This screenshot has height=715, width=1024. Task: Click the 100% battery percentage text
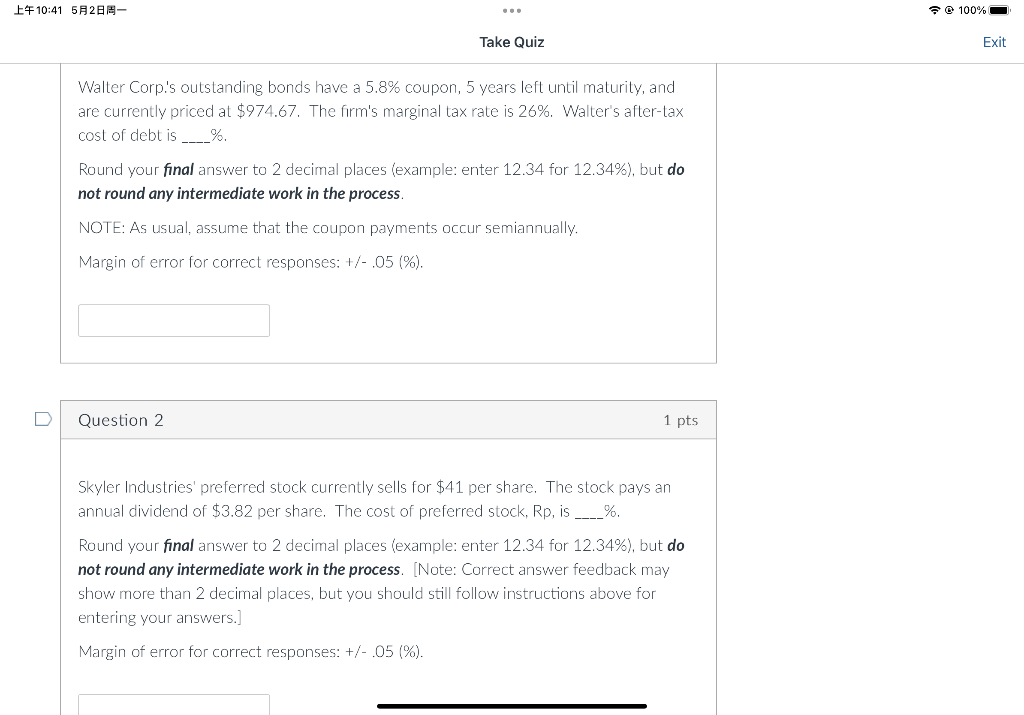(x=972, y=10)
